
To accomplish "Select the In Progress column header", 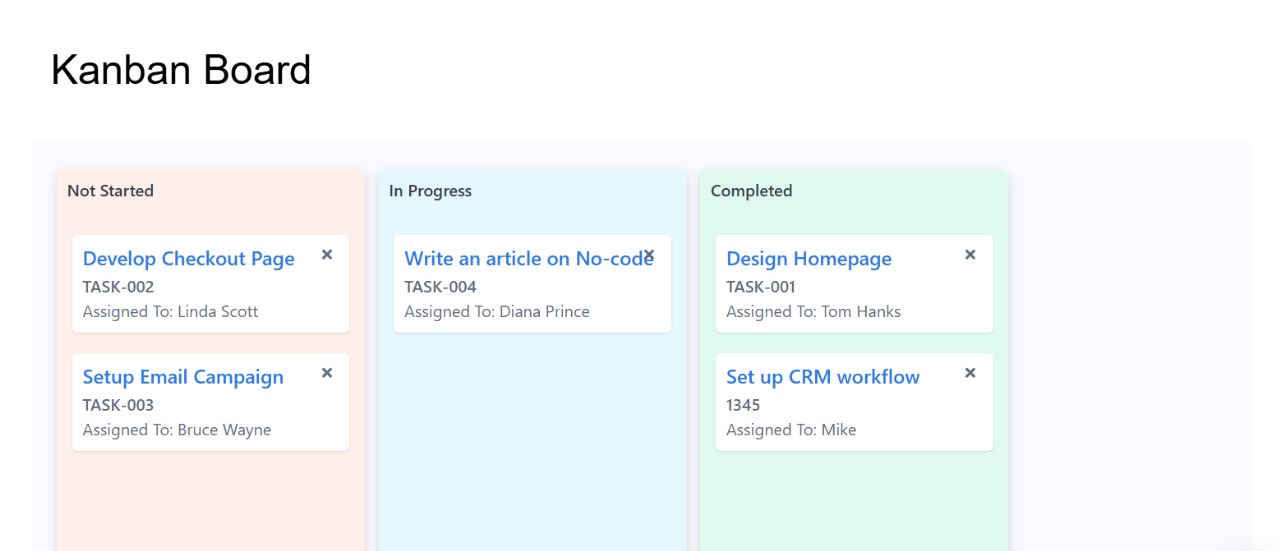I will [430, 191].
